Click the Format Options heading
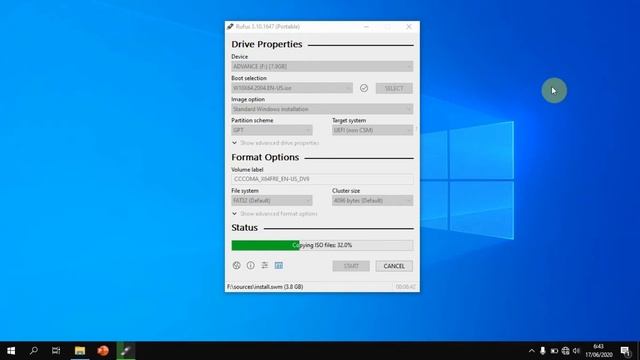640x360 pixels. (x=265, y=157)
